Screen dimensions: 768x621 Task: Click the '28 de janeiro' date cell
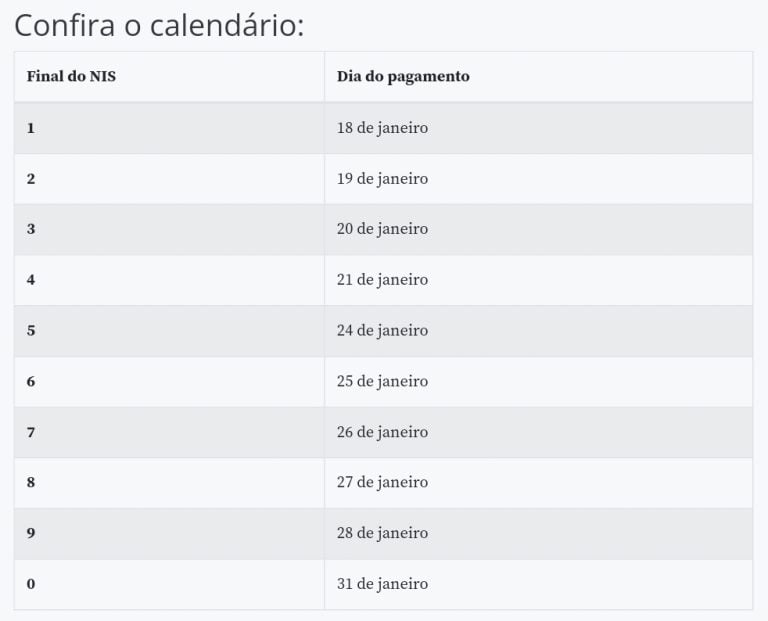click(x=538, y=534)
